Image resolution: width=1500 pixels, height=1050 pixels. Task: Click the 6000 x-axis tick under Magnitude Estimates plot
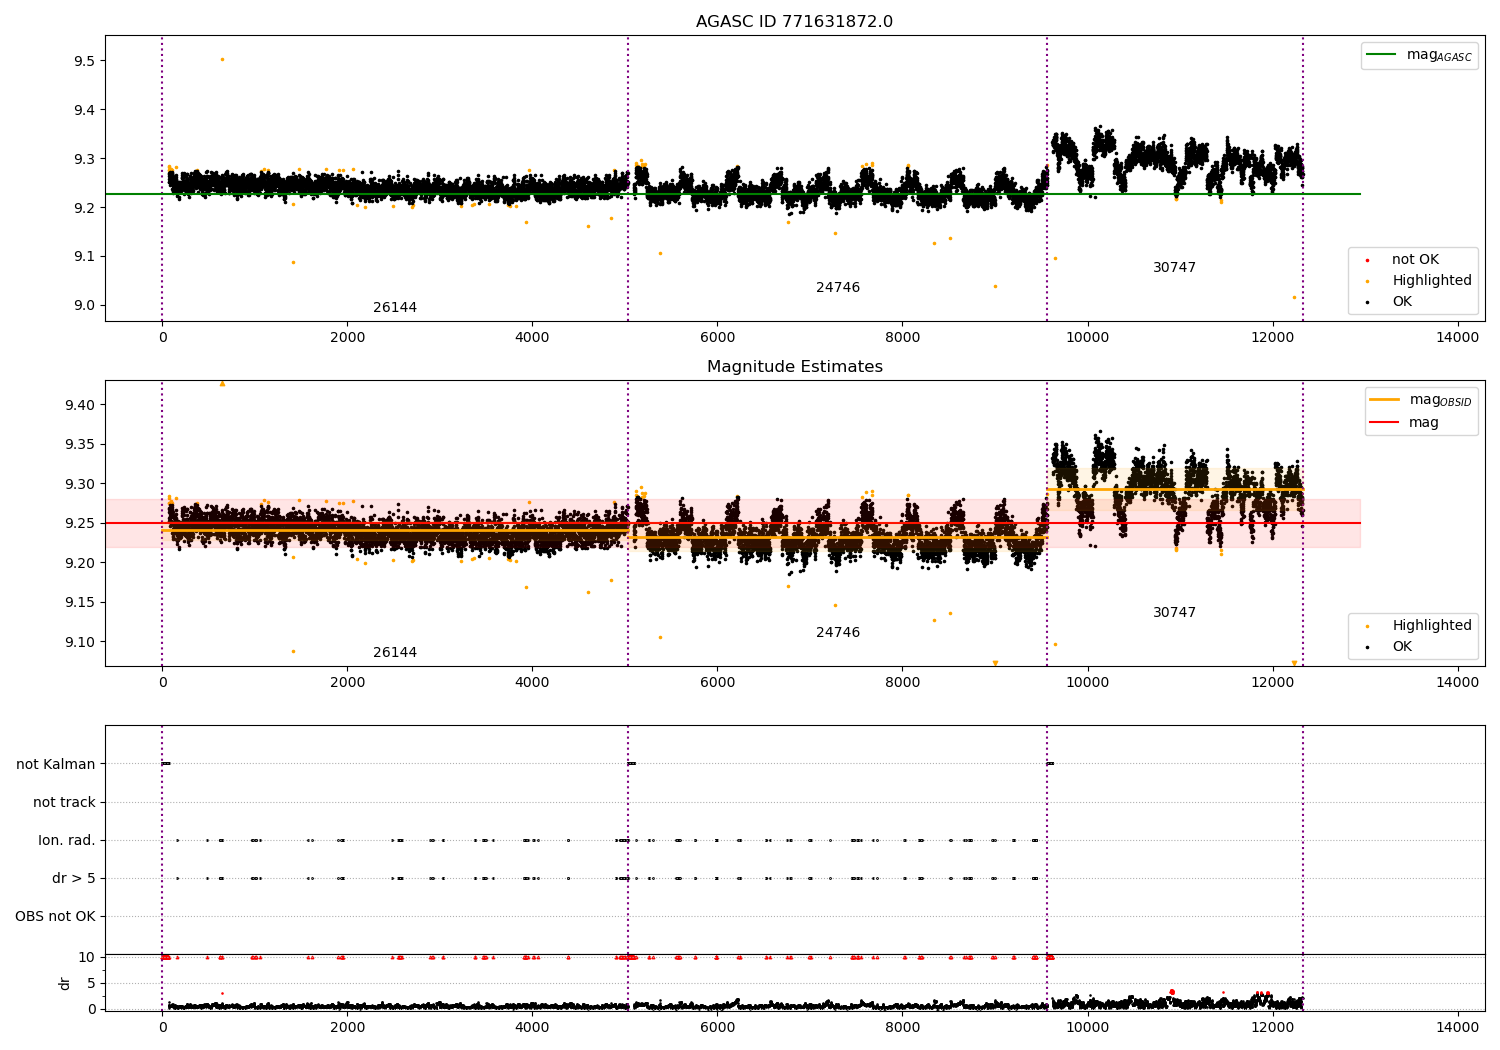[x=717, y=682]
